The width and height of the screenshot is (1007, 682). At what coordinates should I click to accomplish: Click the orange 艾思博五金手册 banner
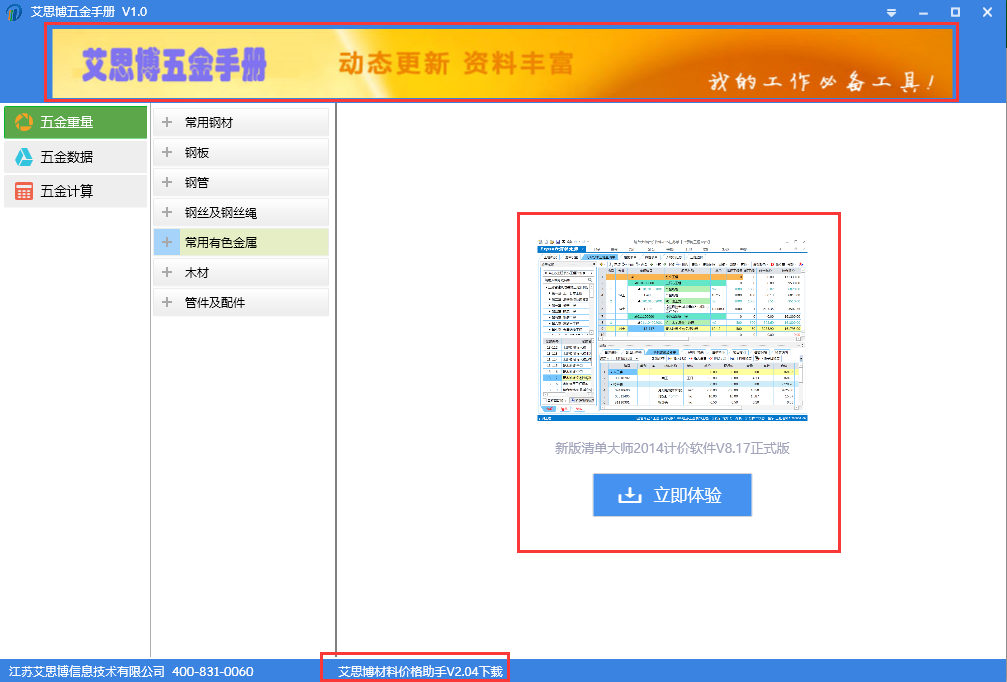[x=501, y=62]
